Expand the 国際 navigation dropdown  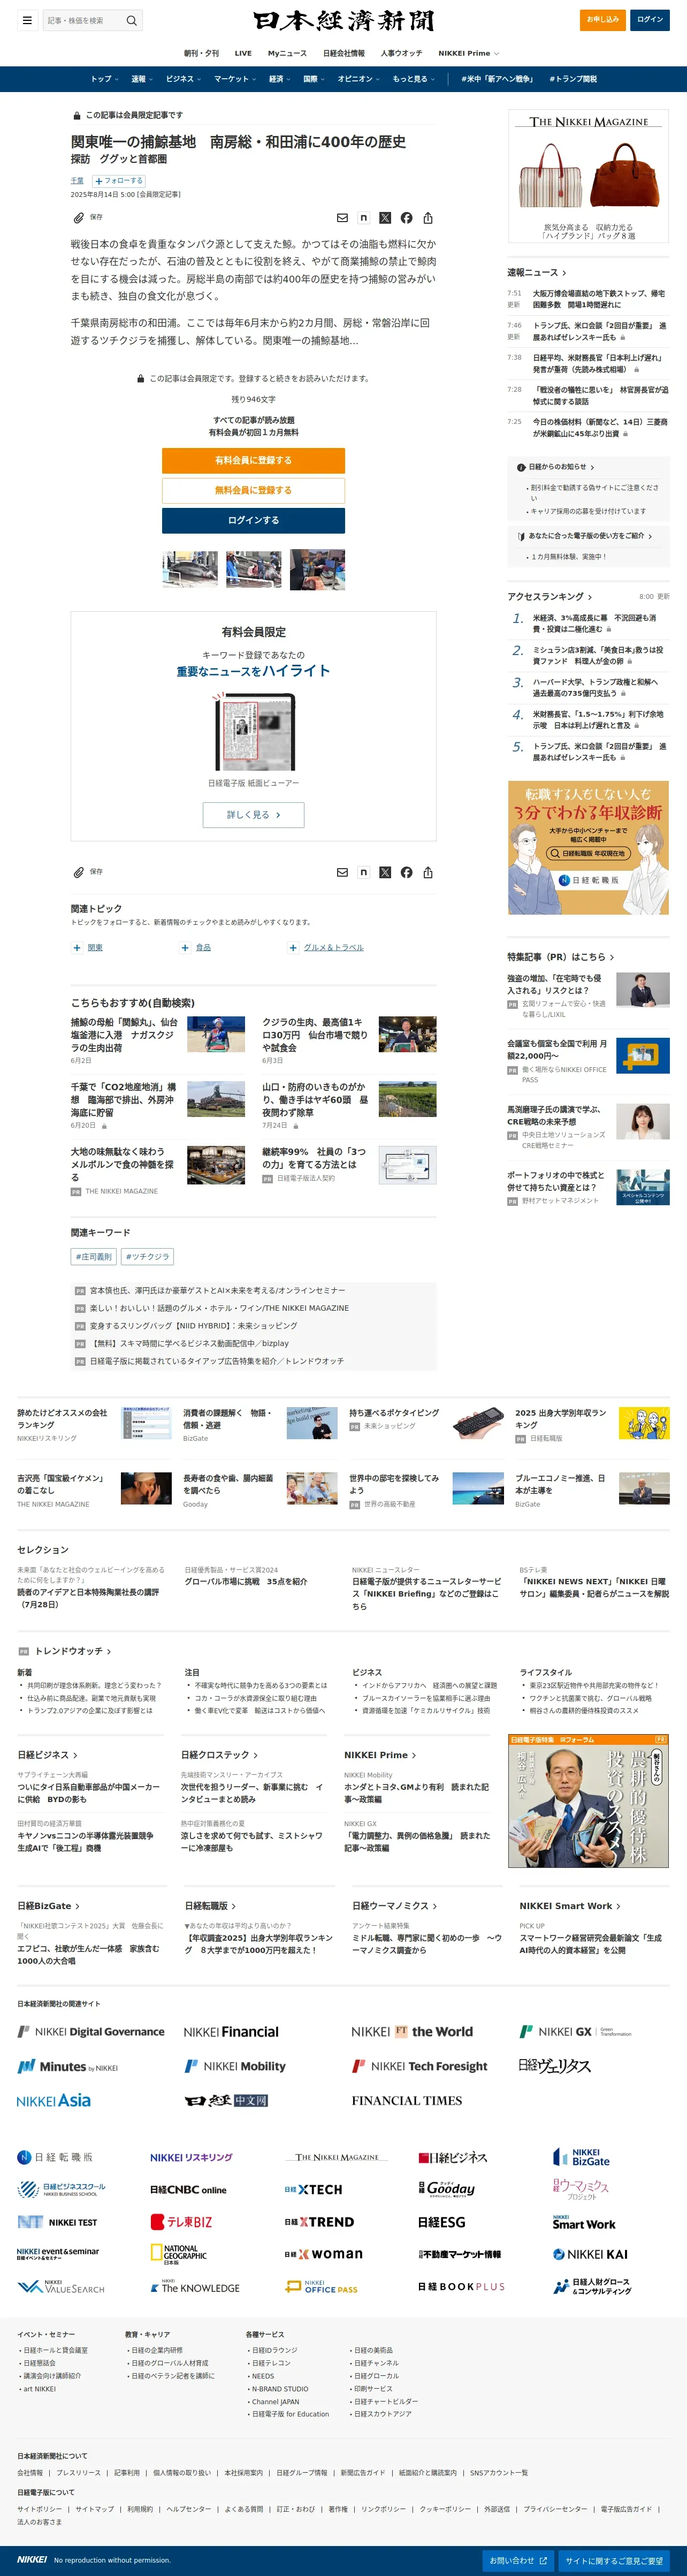click(313, 79)
